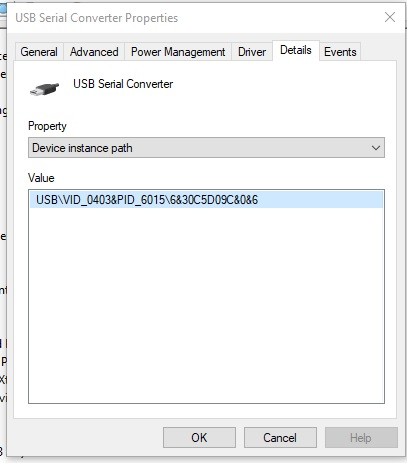Screen dimensions: 412x467
Task: Close the USB Serial Converter Properties dialog
Action: [x=390, y=17]
